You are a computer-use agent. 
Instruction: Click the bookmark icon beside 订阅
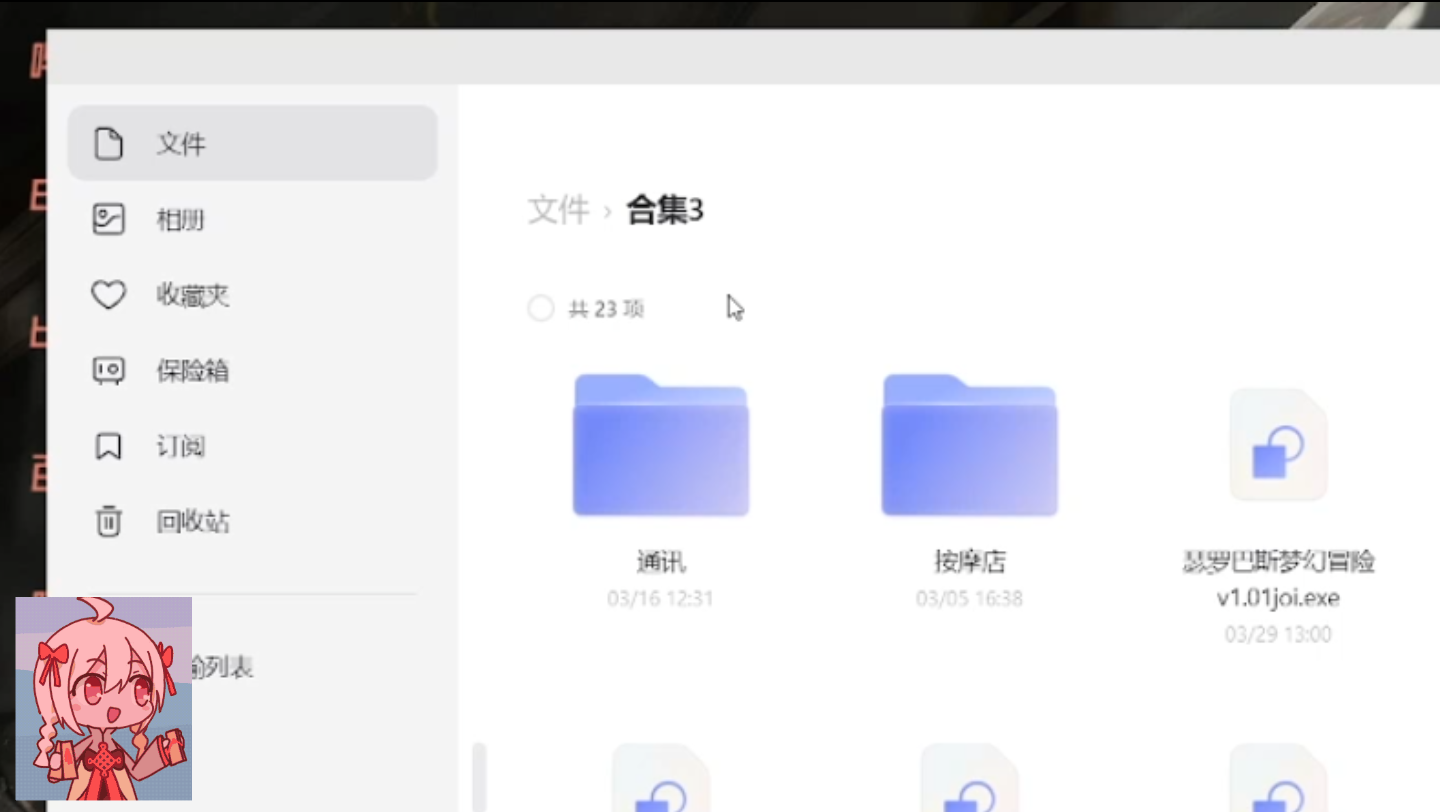108,446
